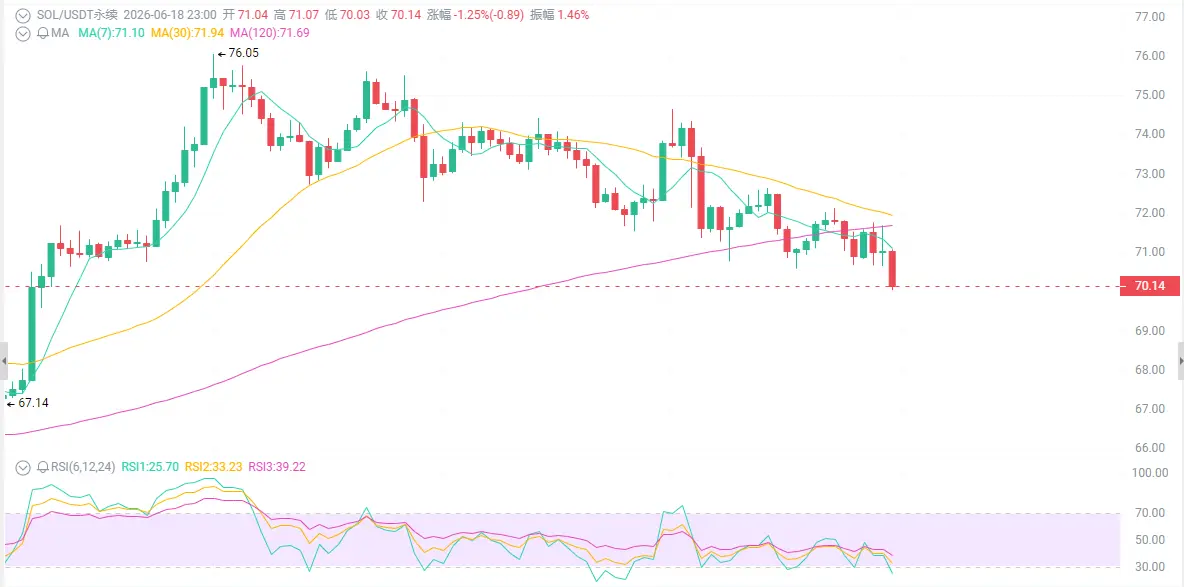Open RSI(6,12,24) indicator settings label

pos(82,467)
